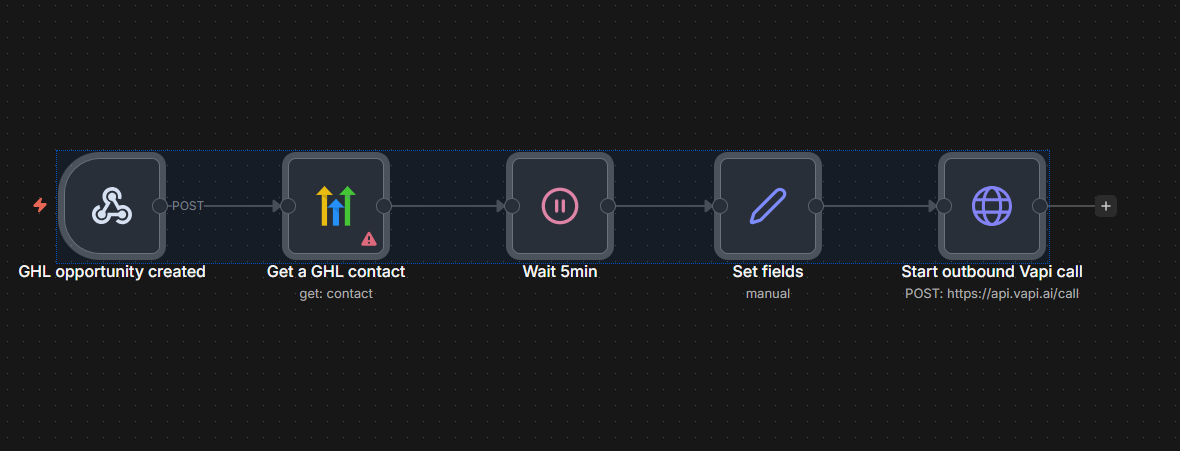This screenshot has width=1180, height=451.
Task: Click the "POST: https://api.vapi.ai/call" subtitle
Action: pos(991,293)
